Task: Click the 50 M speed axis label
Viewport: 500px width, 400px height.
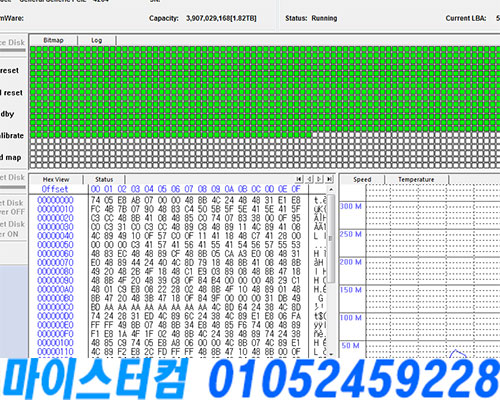Action: click(x=351, y=346)
